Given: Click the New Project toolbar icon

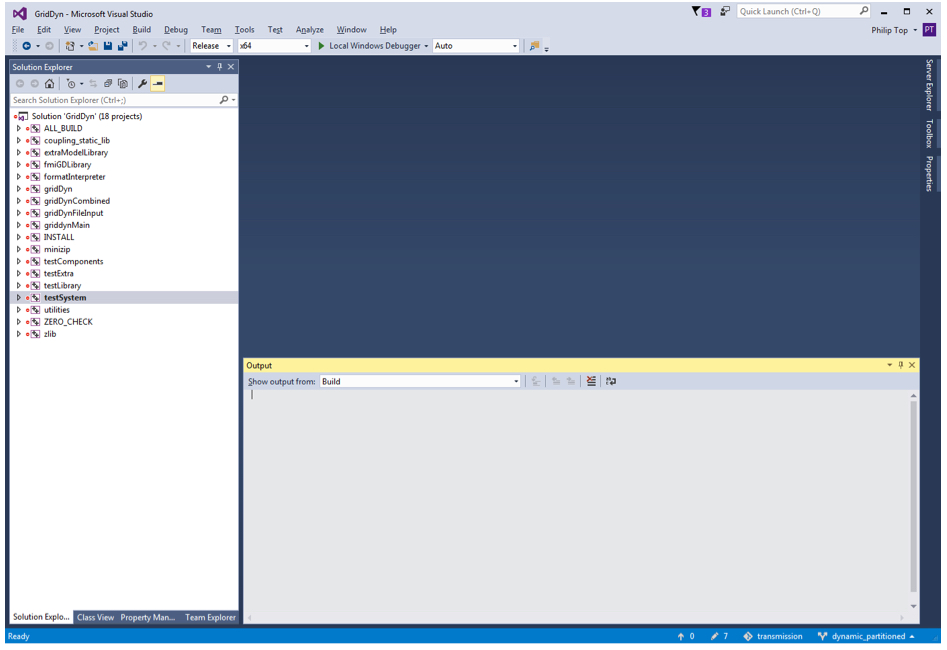Looking at the screenshot, I should 70,46.
